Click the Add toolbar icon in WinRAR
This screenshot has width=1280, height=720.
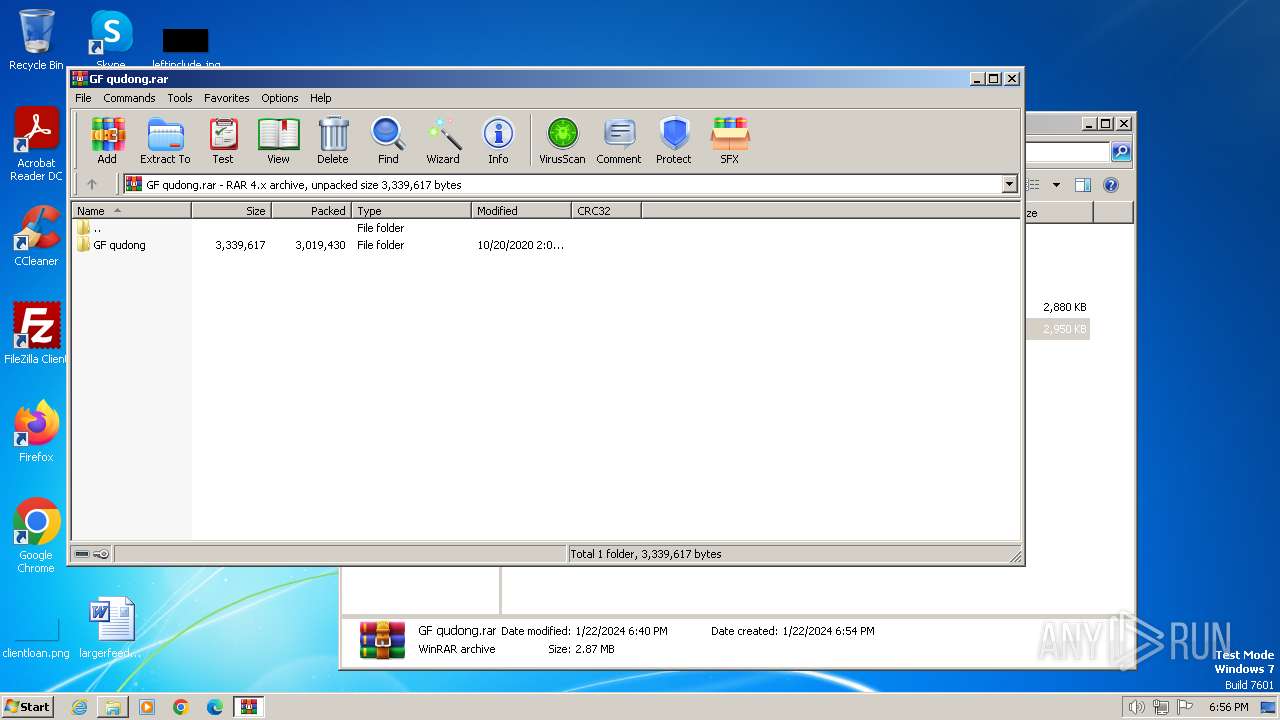tap(107, 141)
